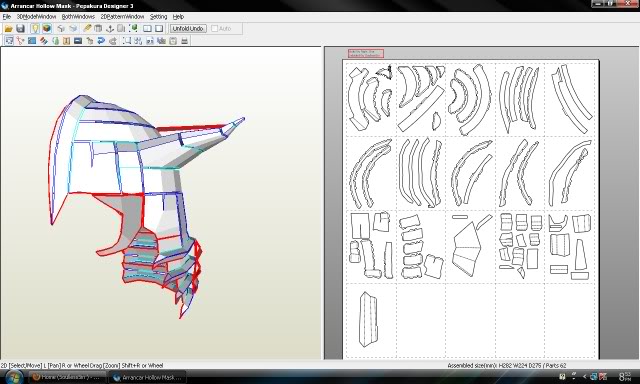Open the 2DPatternWindow menu
The width and height of the screenshot is (640, 384).
[122, 17]
